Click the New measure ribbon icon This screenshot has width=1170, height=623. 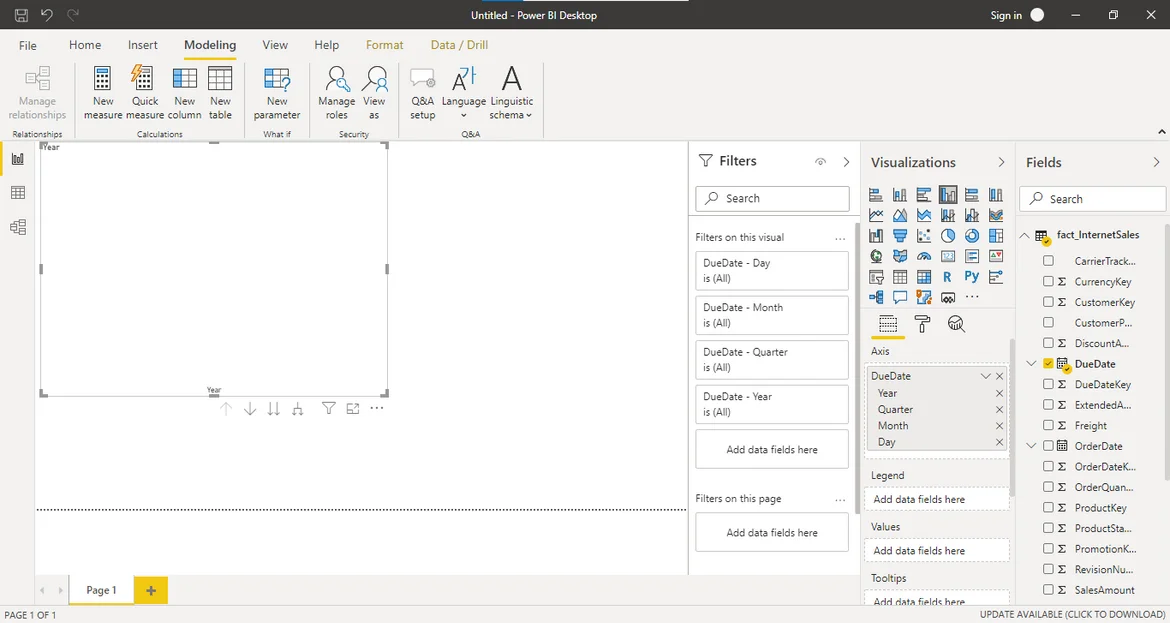coord(103,92)
